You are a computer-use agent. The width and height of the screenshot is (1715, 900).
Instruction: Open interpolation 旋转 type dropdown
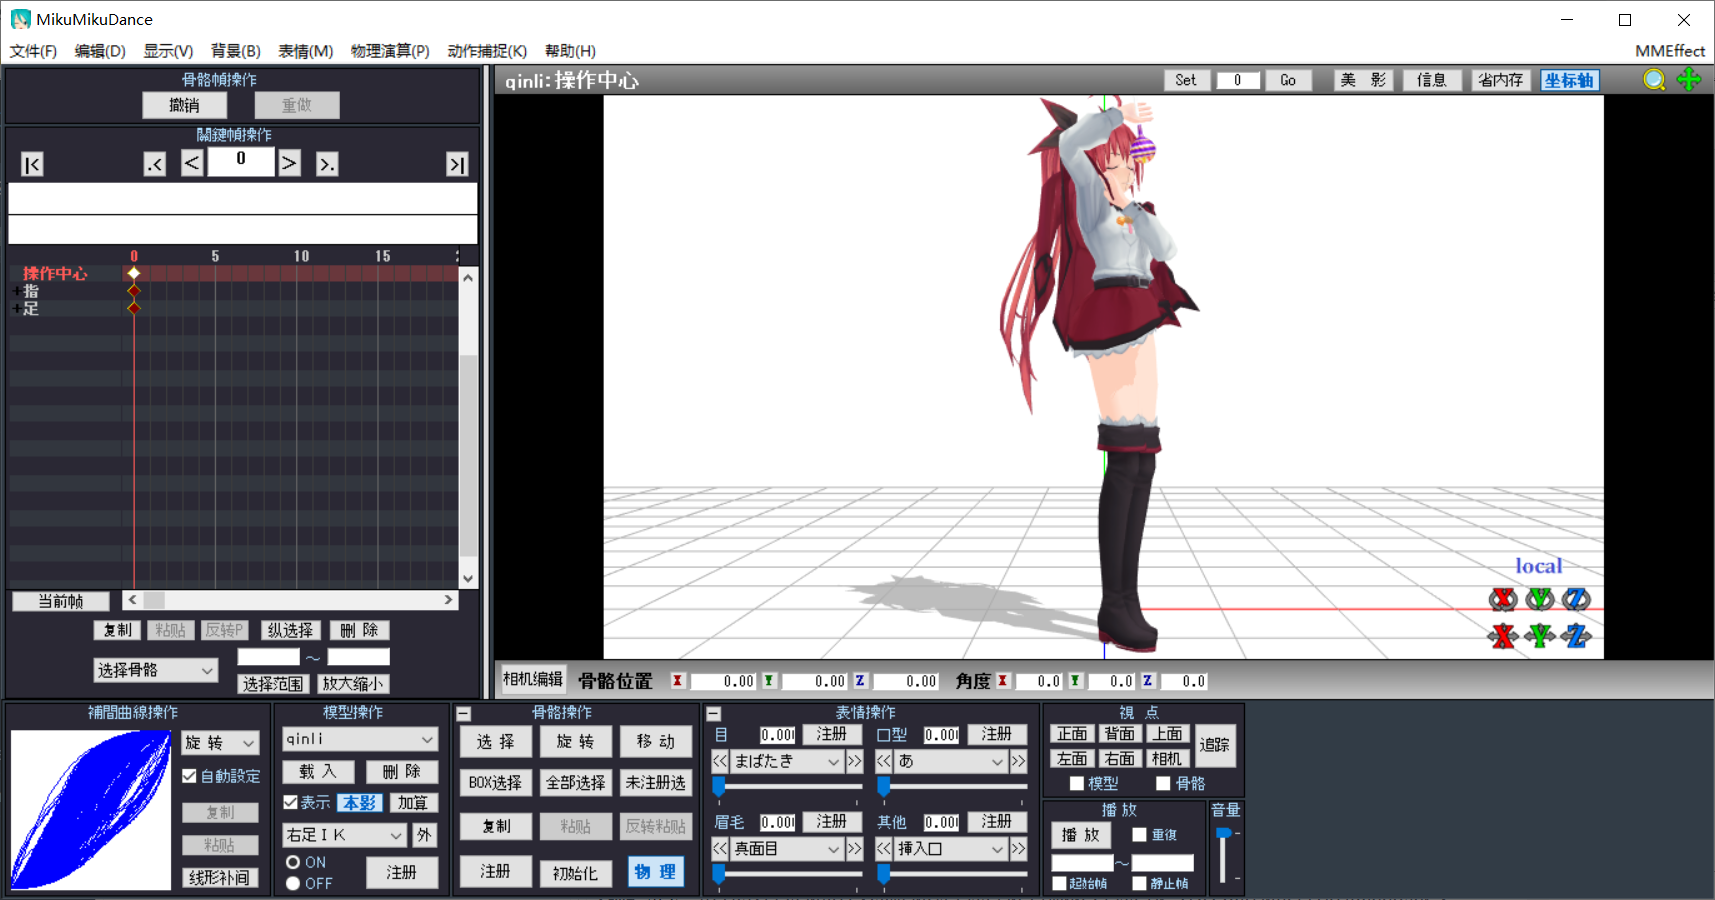[220, 742]
